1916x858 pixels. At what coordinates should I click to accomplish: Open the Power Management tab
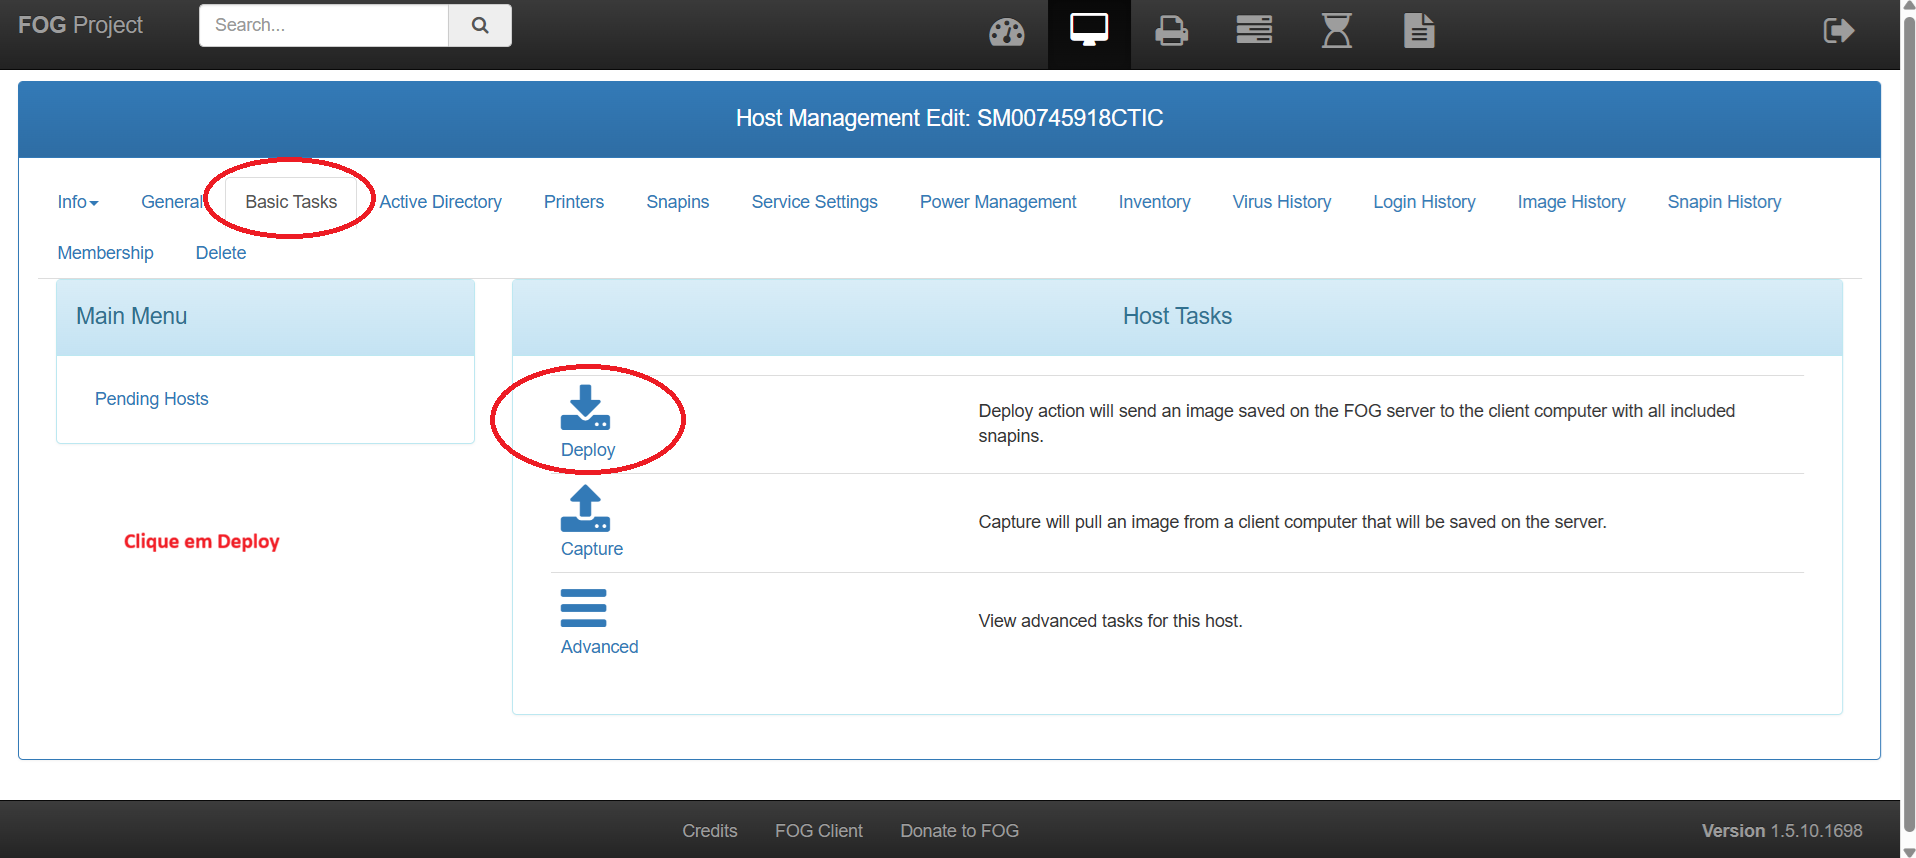tap(997, 202)
